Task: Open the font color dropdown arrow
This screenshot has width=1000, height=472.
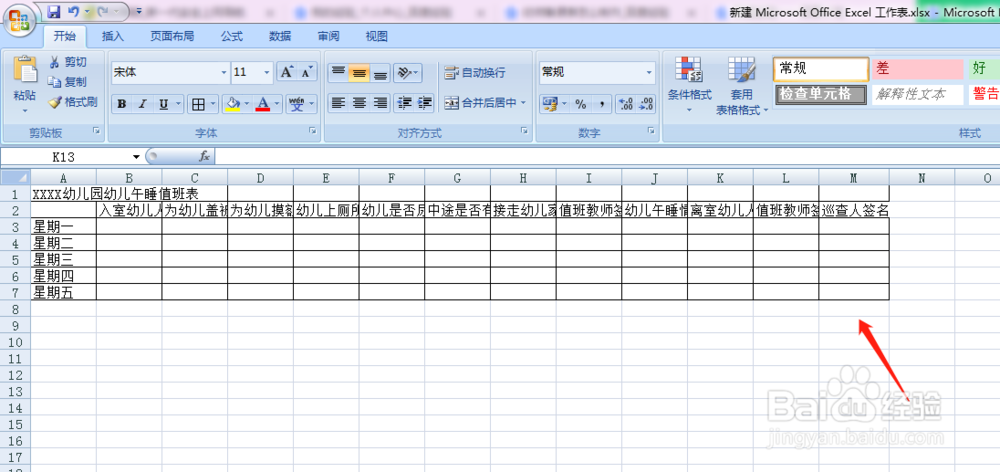Action: coord(276,104)
